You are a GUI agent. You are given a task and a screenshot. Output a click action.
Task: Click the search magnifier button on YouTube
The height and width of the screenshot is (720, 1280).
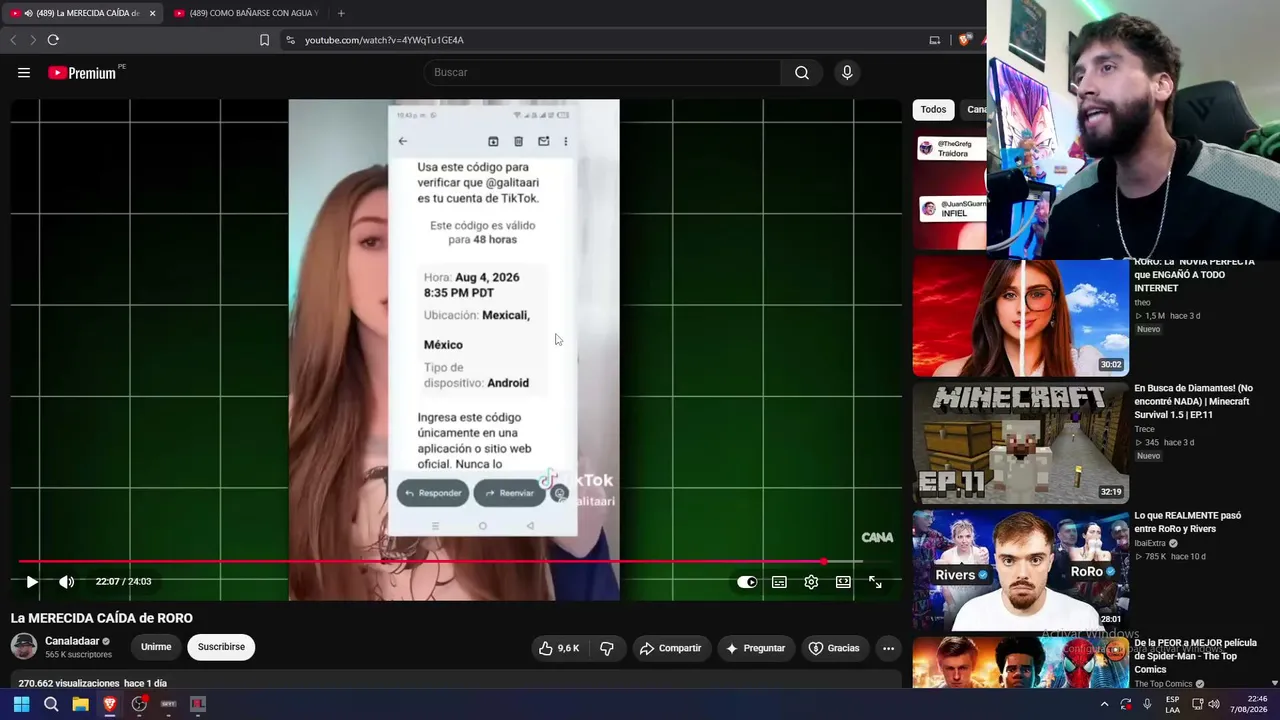point(802,72)
